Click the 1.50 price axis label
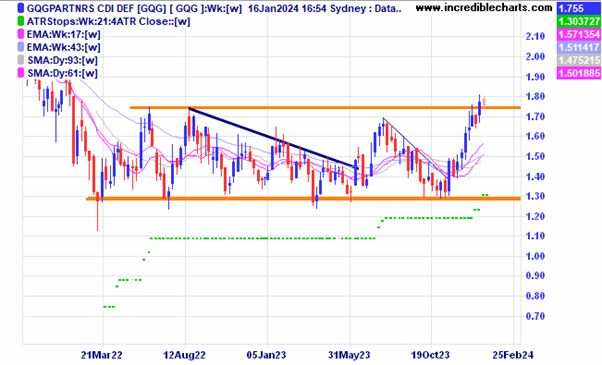Viewport: 602px width, 365px height. (x=535, y=157)
